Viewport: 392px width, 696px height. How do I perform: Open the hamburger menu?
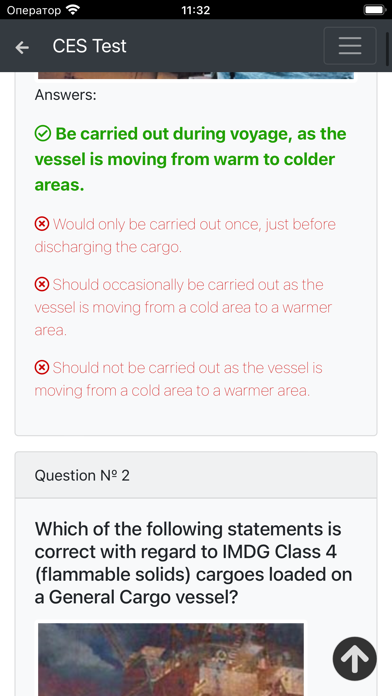tap(350, 46)
